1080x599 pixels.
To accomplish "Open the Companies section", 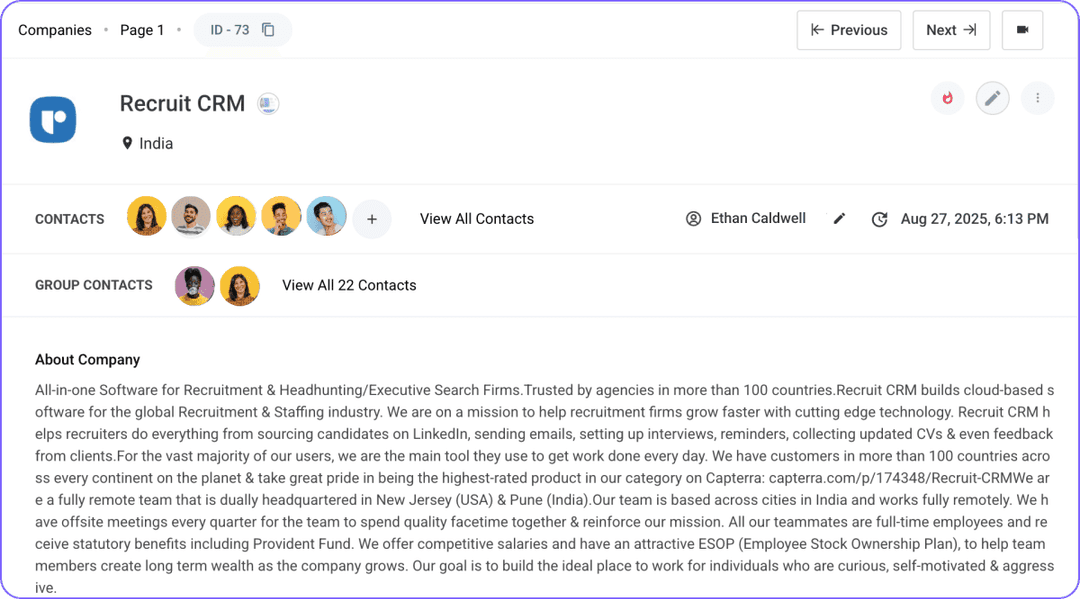I will (55, 30).
